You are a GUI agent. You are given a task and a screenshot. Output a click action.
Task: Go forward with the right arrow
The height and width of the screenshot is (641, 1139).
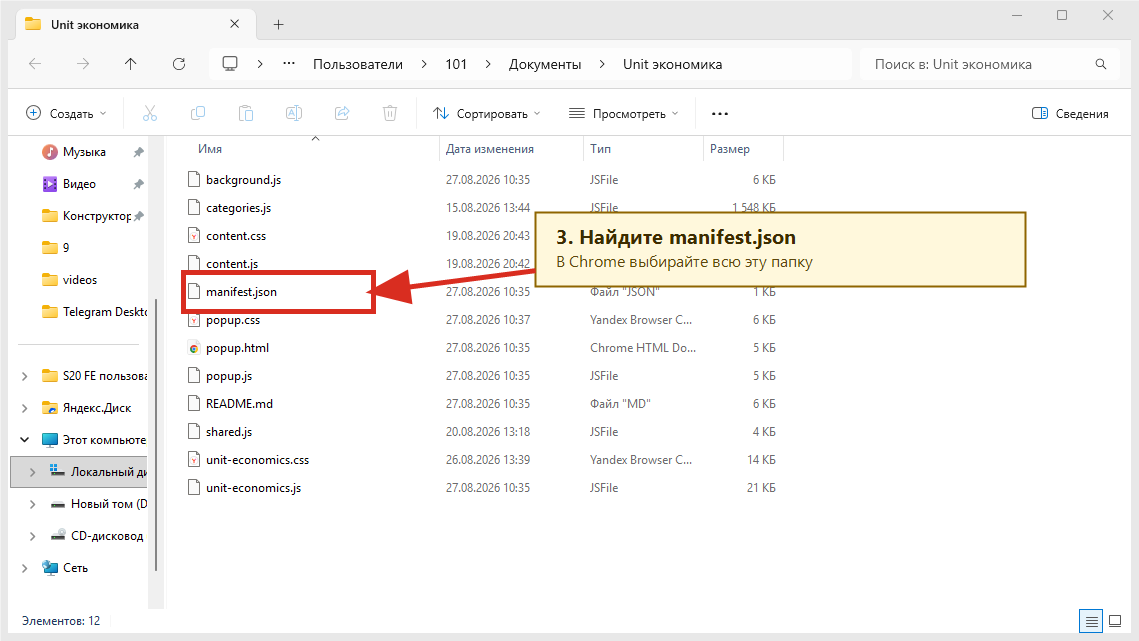83,64
